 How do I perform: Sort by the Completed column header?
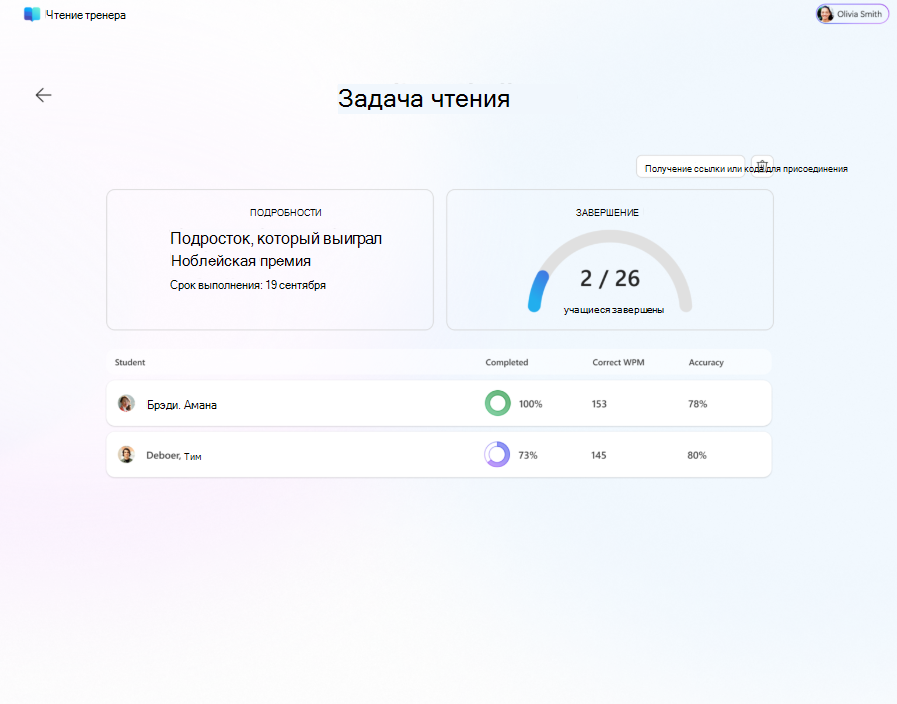(507, 362)
